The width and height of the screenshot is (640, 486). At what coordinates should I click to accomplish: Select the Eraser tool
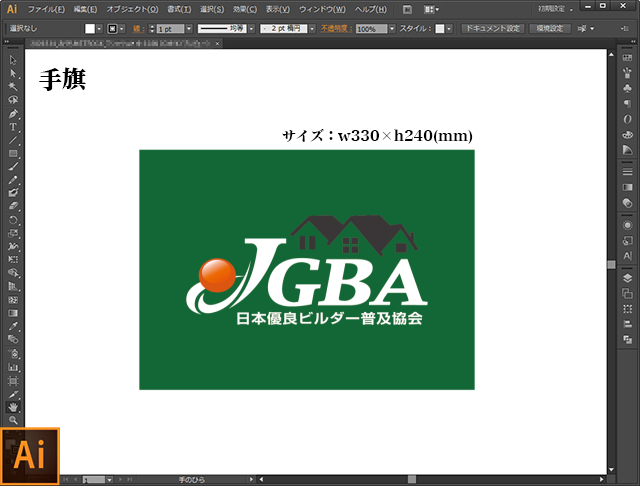(13, 206)
